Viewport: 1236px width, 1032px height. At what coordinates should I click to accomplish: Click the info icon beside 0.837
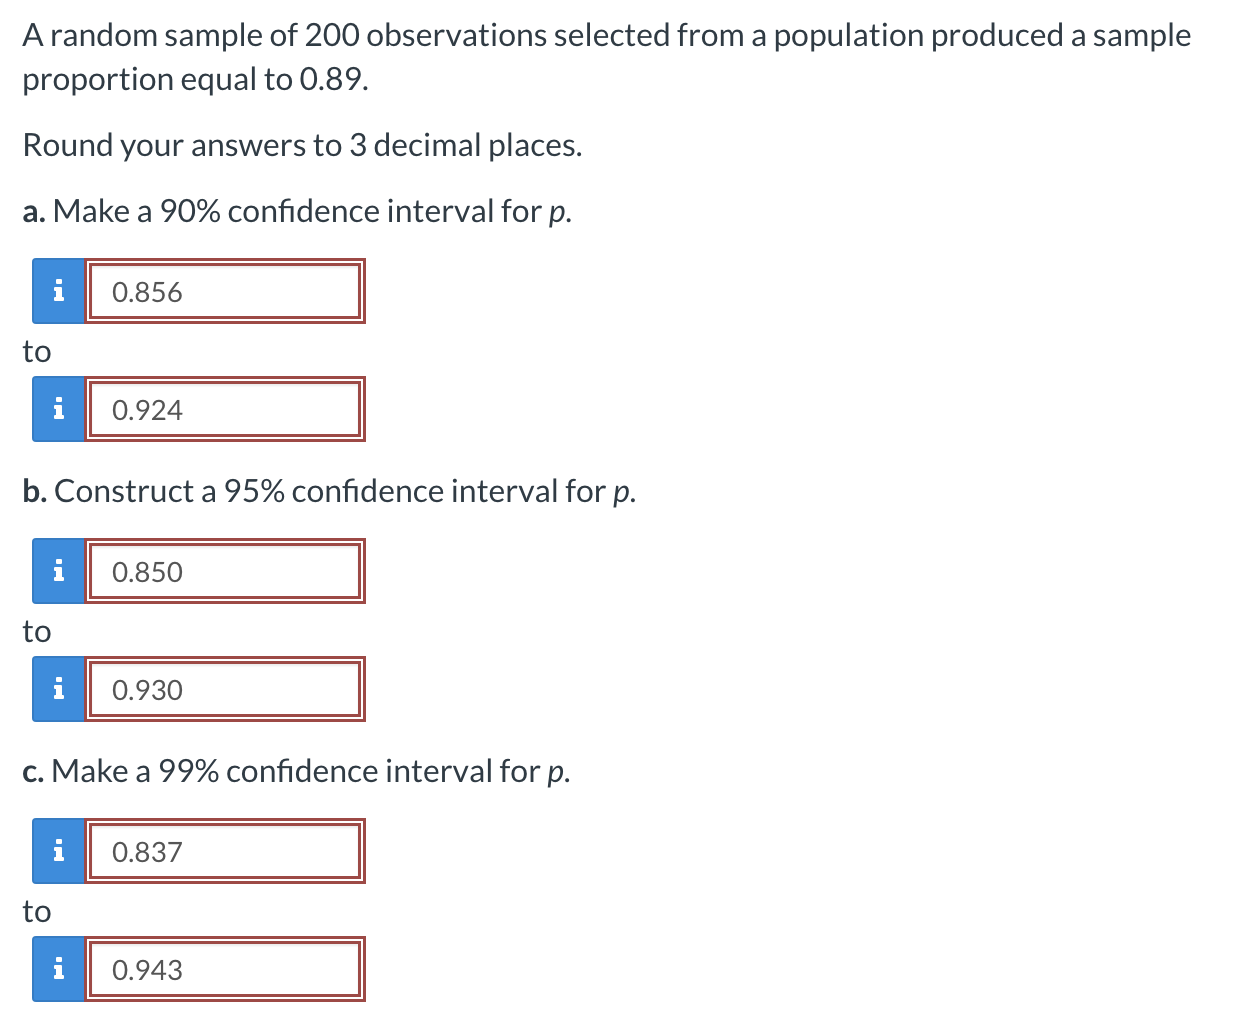tap(58, 851)
